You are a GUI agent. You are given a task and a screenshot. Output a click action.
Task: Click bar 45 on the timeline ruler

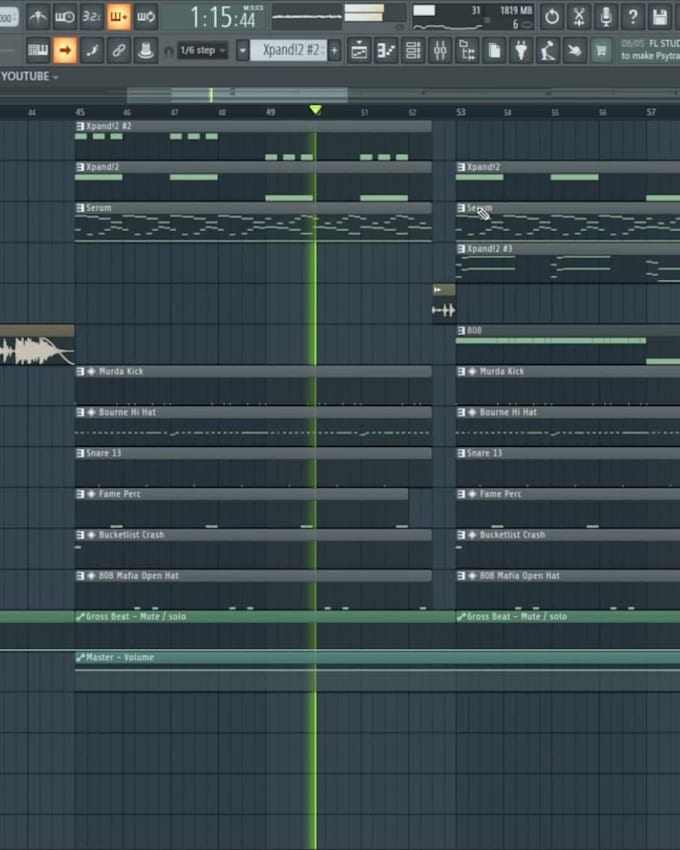pos(80,112)
